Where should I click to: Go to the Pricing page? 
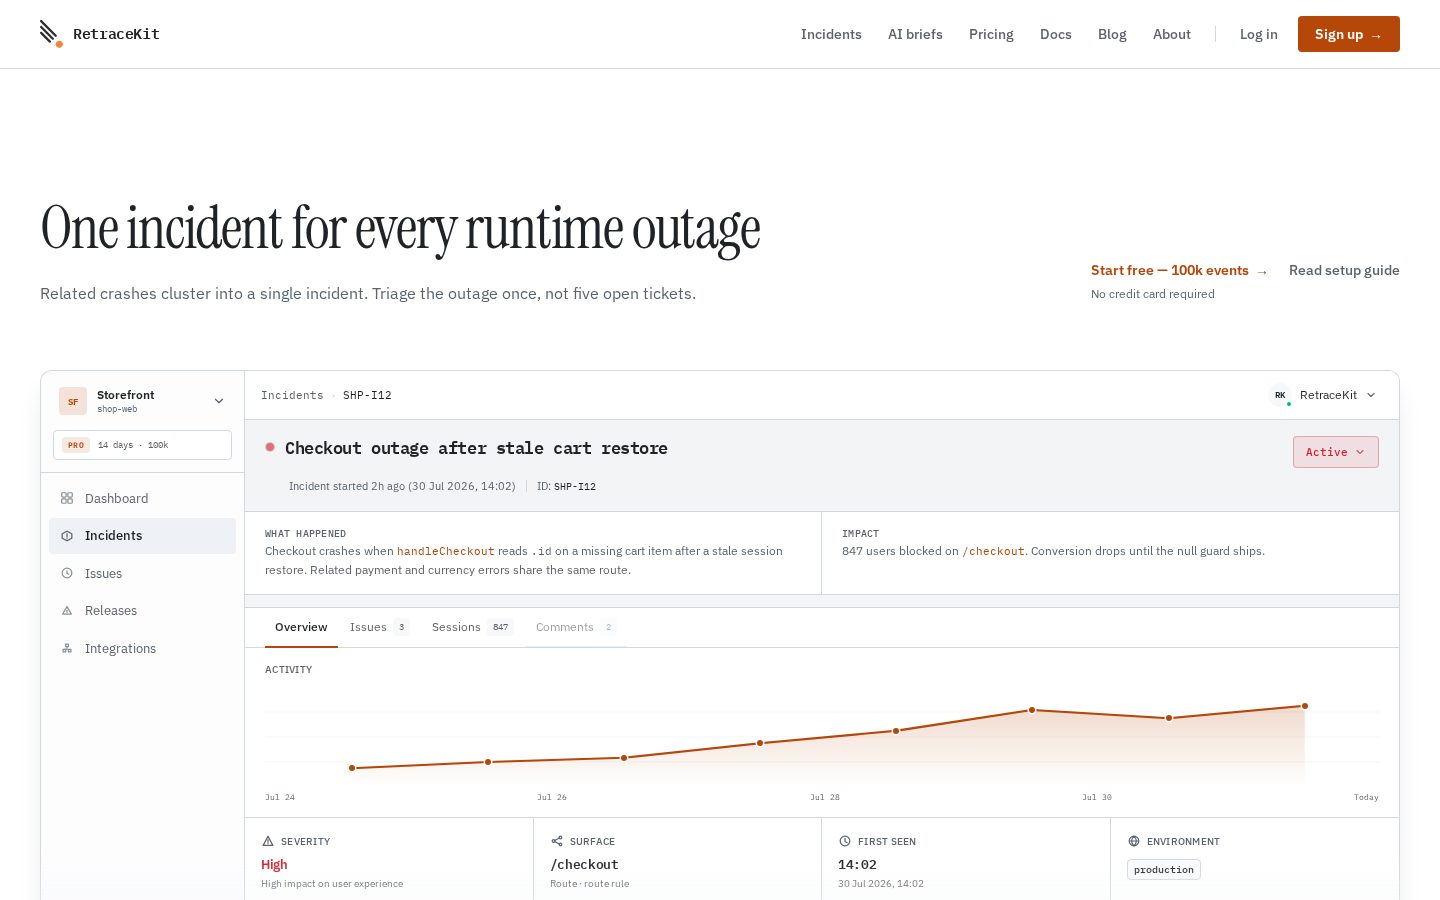pos(991,34)
